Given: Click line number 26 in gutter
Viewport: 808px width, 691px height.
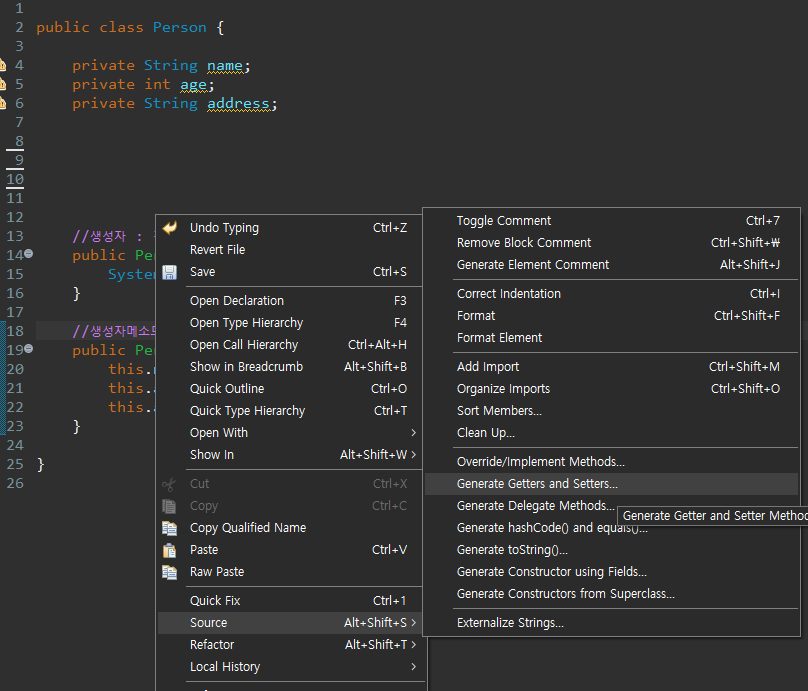Looking at the screenshot, I should [15, 483].
